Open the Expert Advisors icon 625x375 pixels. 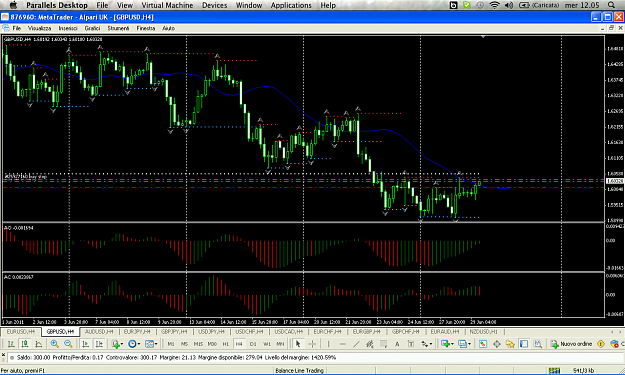click(614, 344)
